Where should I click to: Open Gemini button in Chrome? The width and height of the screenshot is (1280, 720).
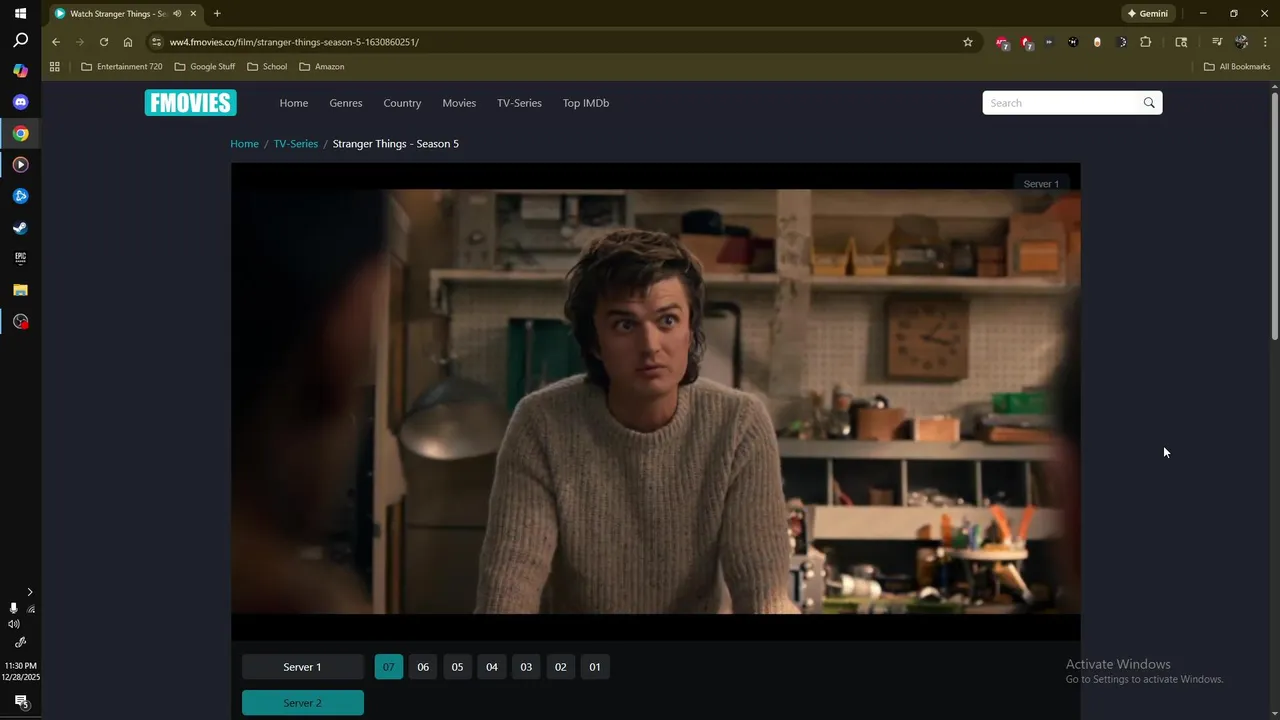click(x=1147, y=14)
